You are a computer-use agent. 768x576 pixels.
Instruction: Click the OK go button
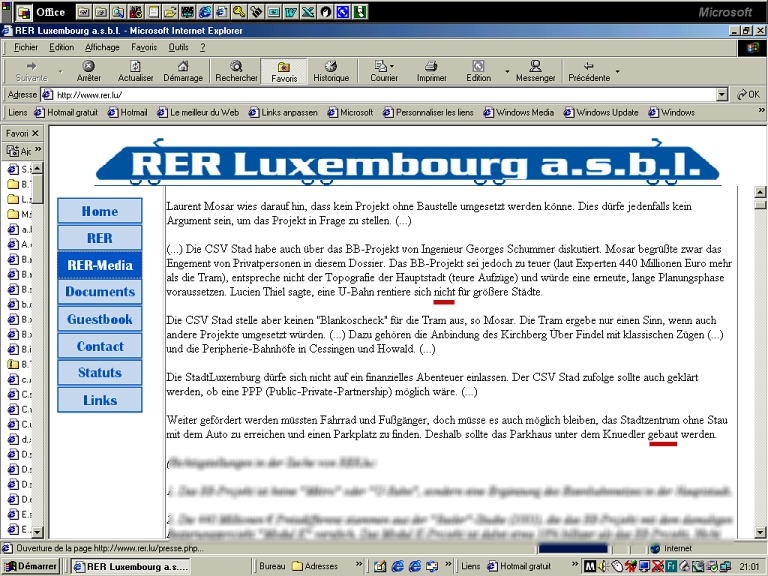point(748,95)
